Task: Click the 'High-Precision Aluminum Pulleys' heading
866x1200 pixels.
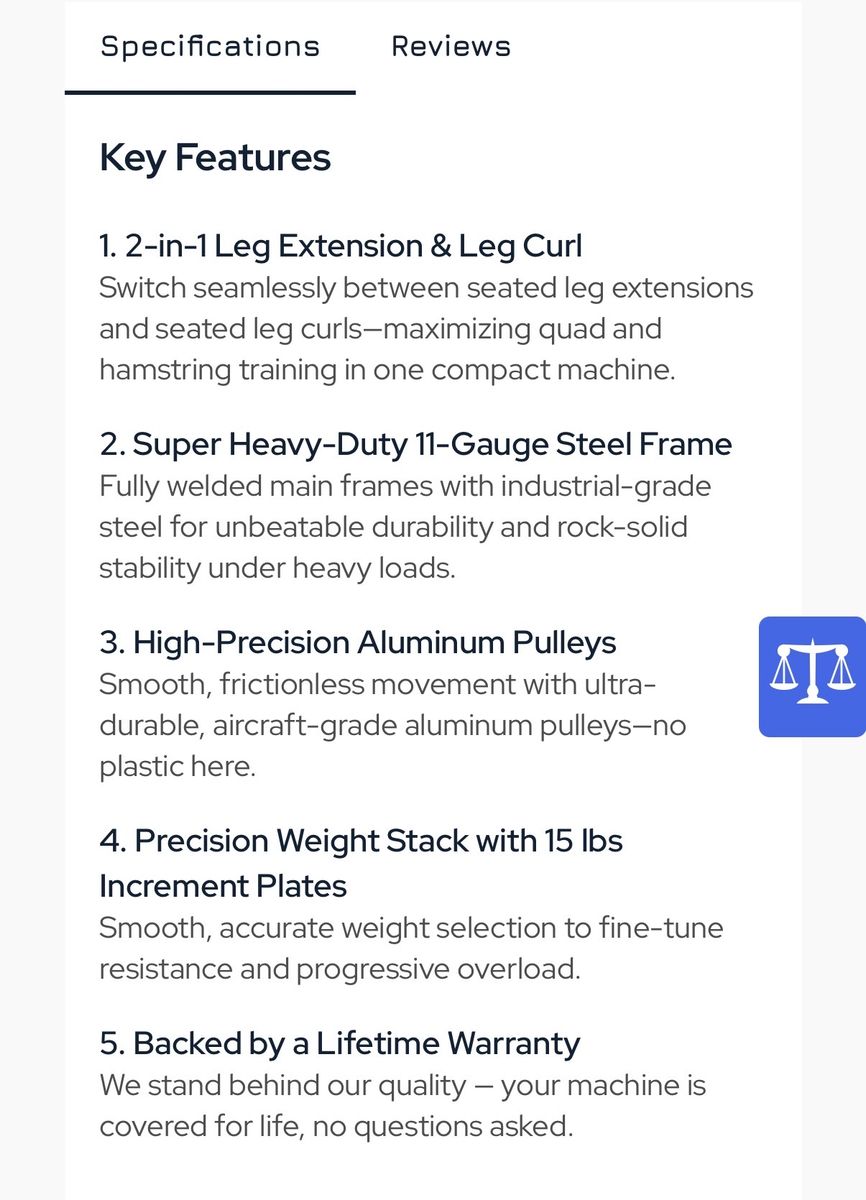Action: (x=357, y=642)
